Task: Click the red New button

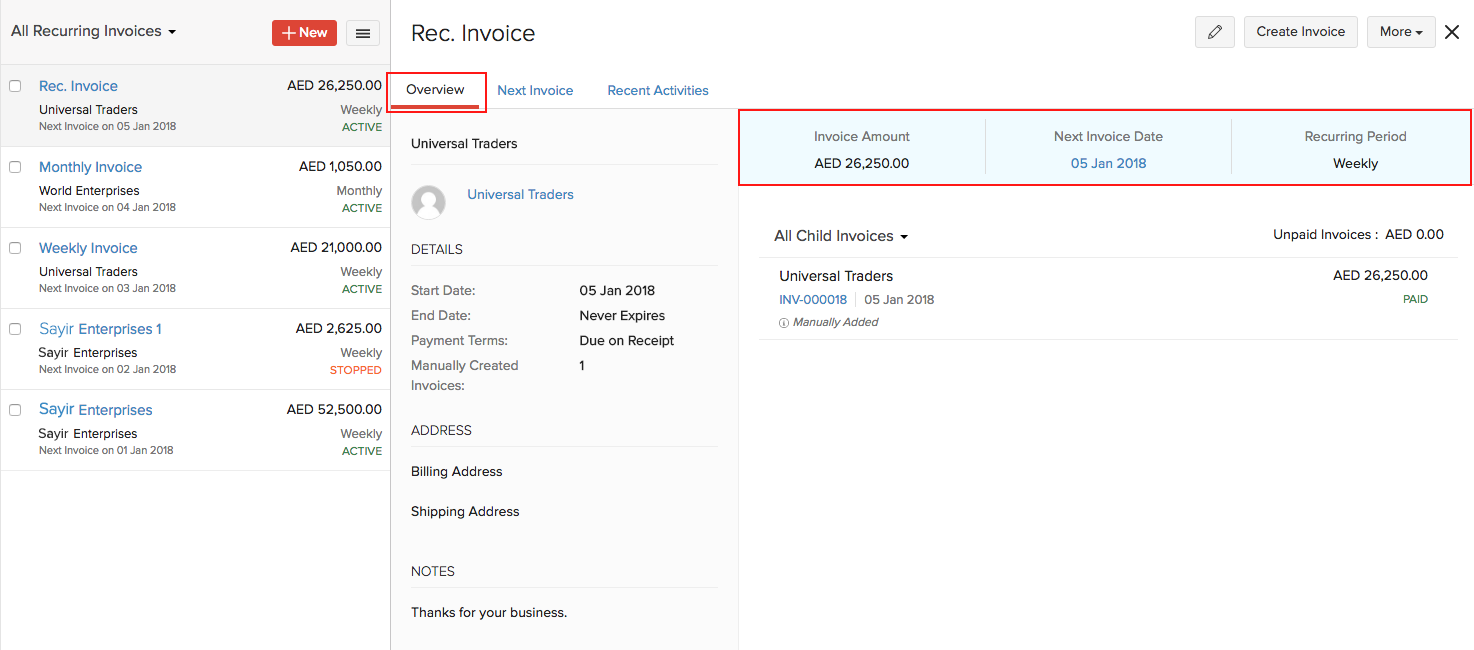Action: pyautogui.click(x=304, y=33)
